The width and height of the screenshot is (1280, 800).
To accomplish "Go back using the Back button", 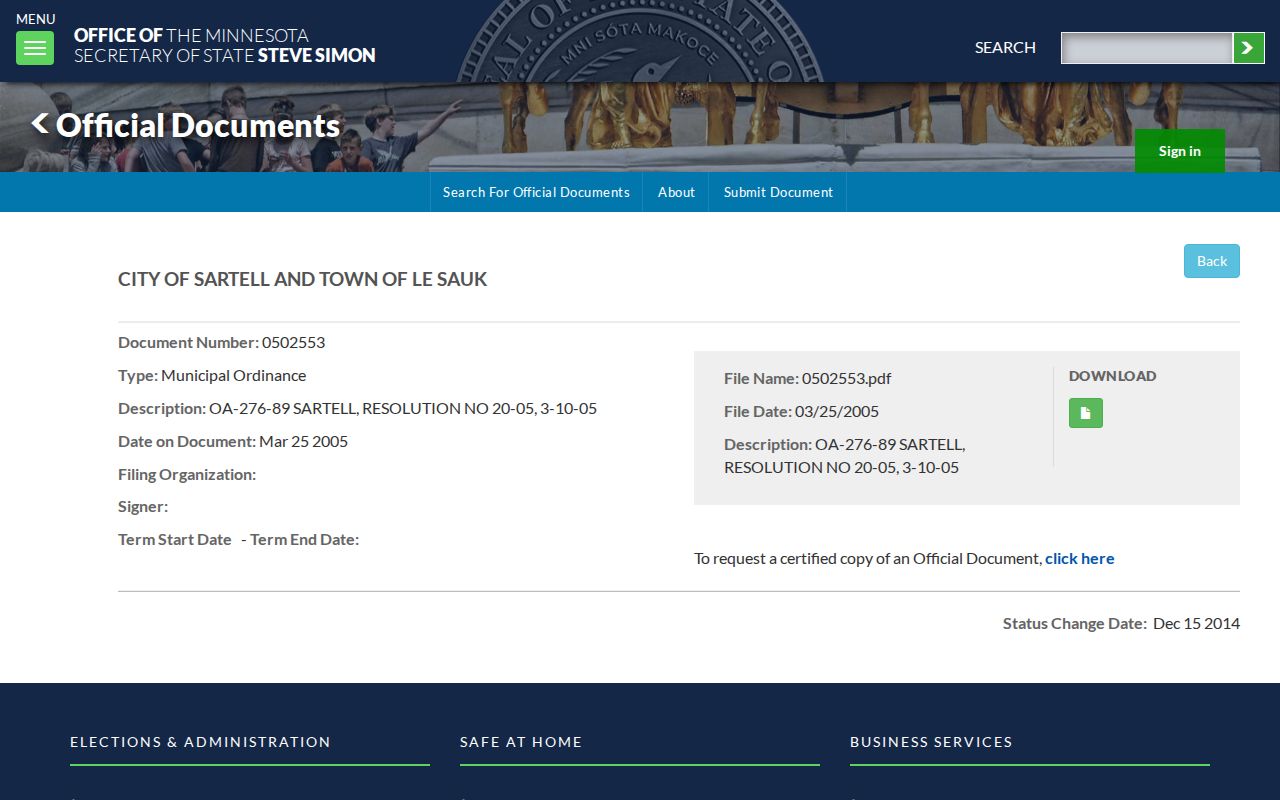I will point(1212,261).
